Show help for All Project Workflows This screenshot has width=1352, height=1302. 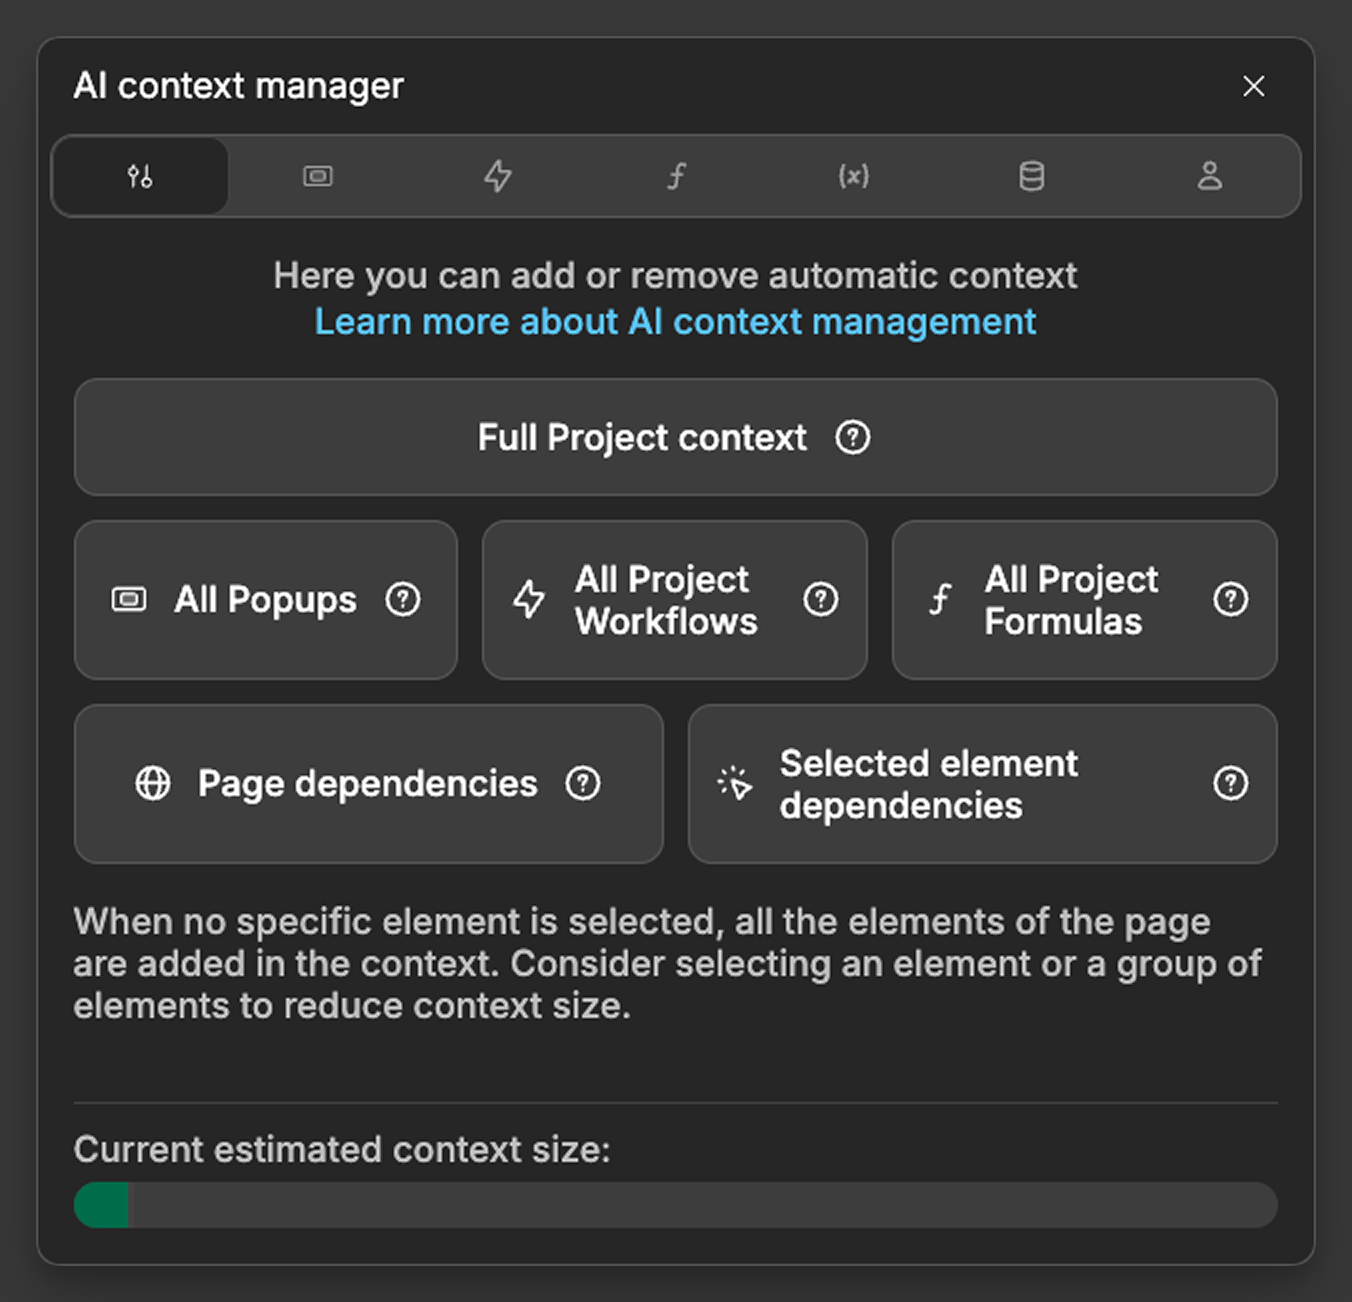820,599
